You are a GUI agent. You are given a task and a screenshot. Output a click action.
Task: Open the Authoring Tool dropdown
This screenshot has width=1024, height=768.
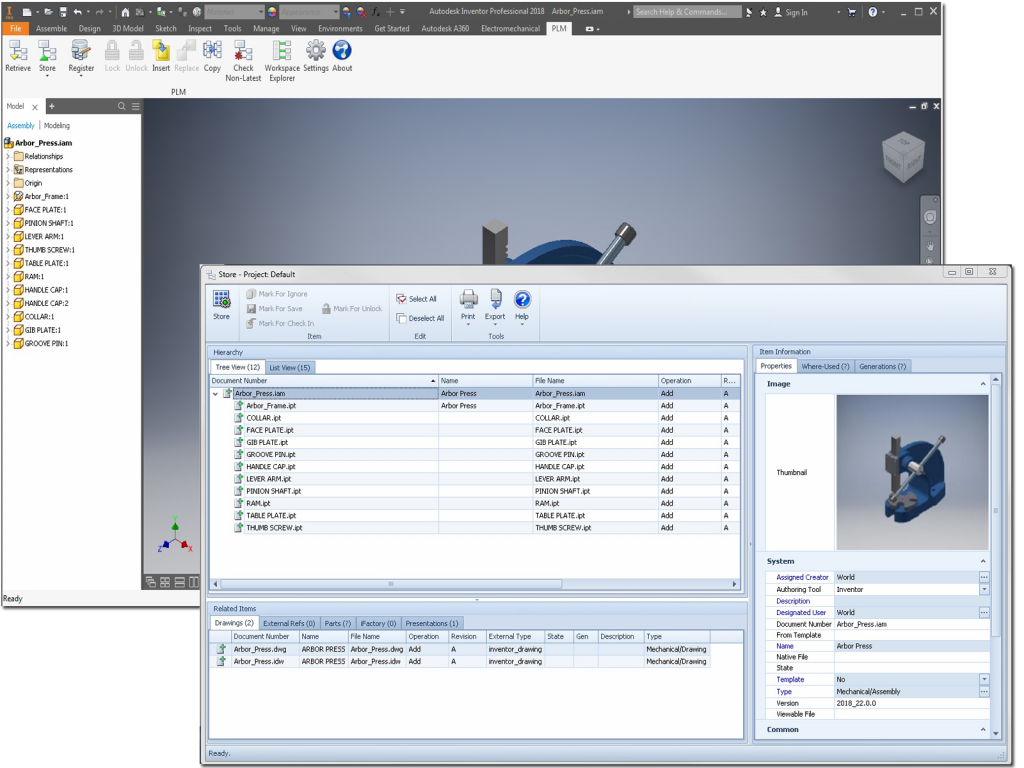[x=984, y=590]
